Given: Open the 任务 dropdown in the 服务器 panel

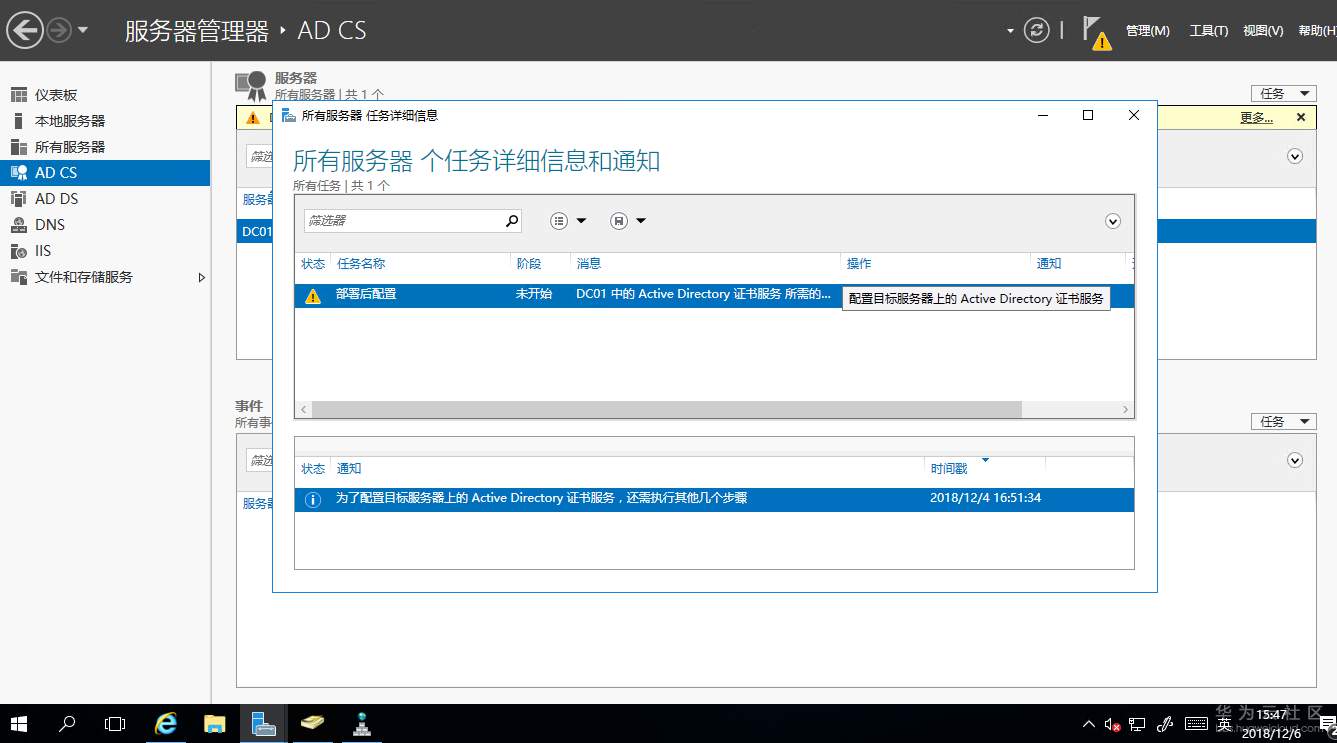Looking at the screenshot, I should pos(1284,93).
